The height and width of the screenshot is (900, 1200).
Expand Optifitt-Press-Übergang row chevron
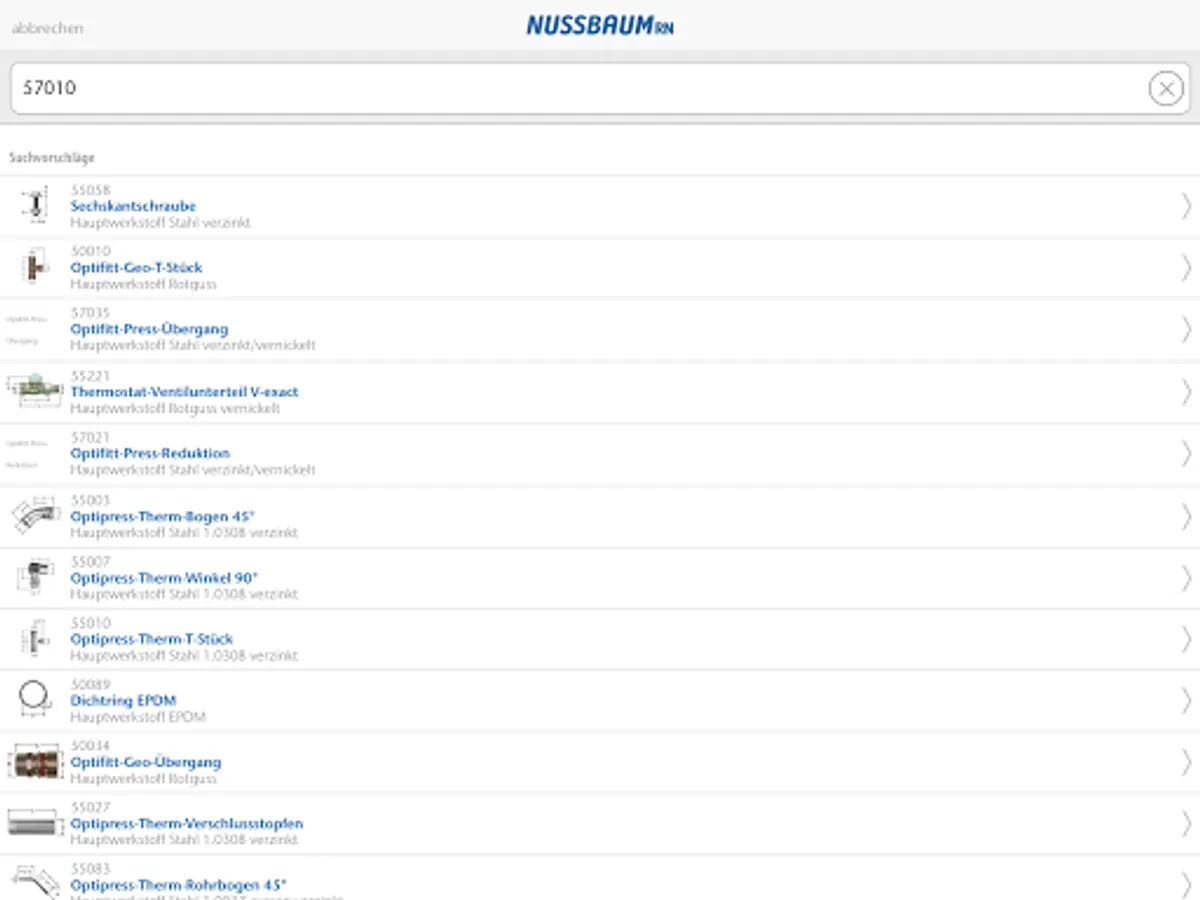coord(1186,329)
